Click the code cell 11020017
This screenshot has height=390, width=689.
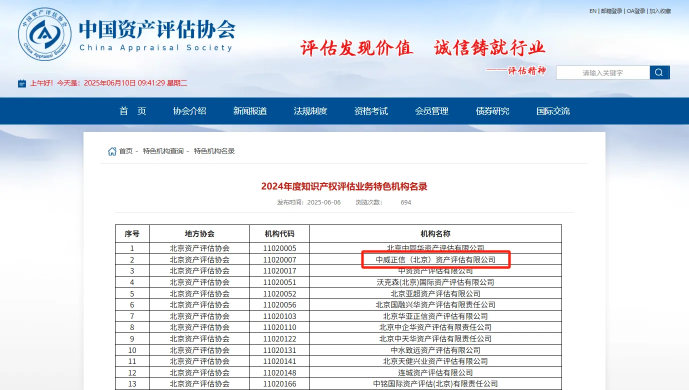(x=279, y=271)
